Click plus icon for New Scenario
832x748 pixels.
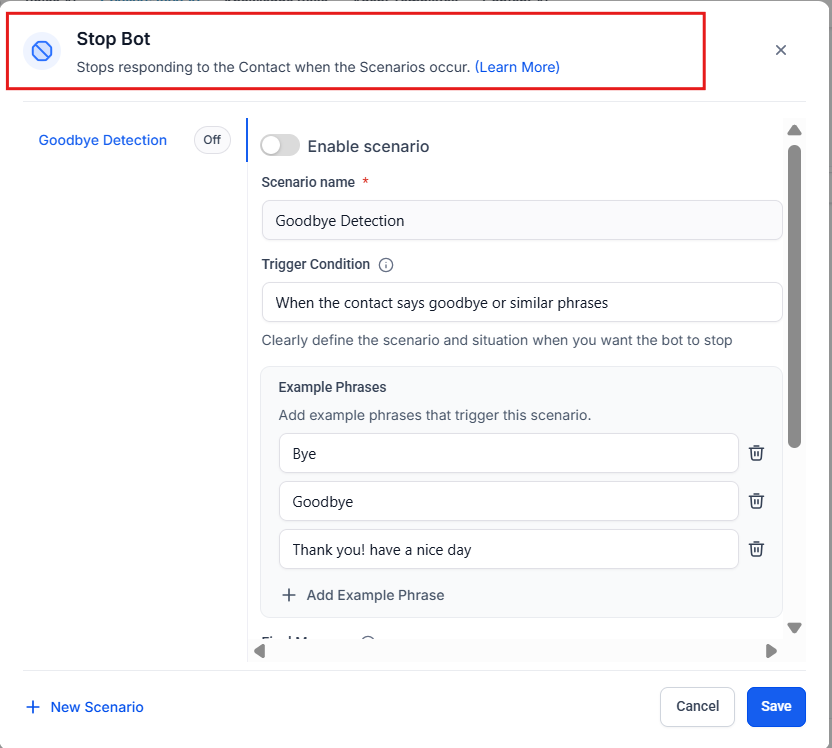[33, 707]
